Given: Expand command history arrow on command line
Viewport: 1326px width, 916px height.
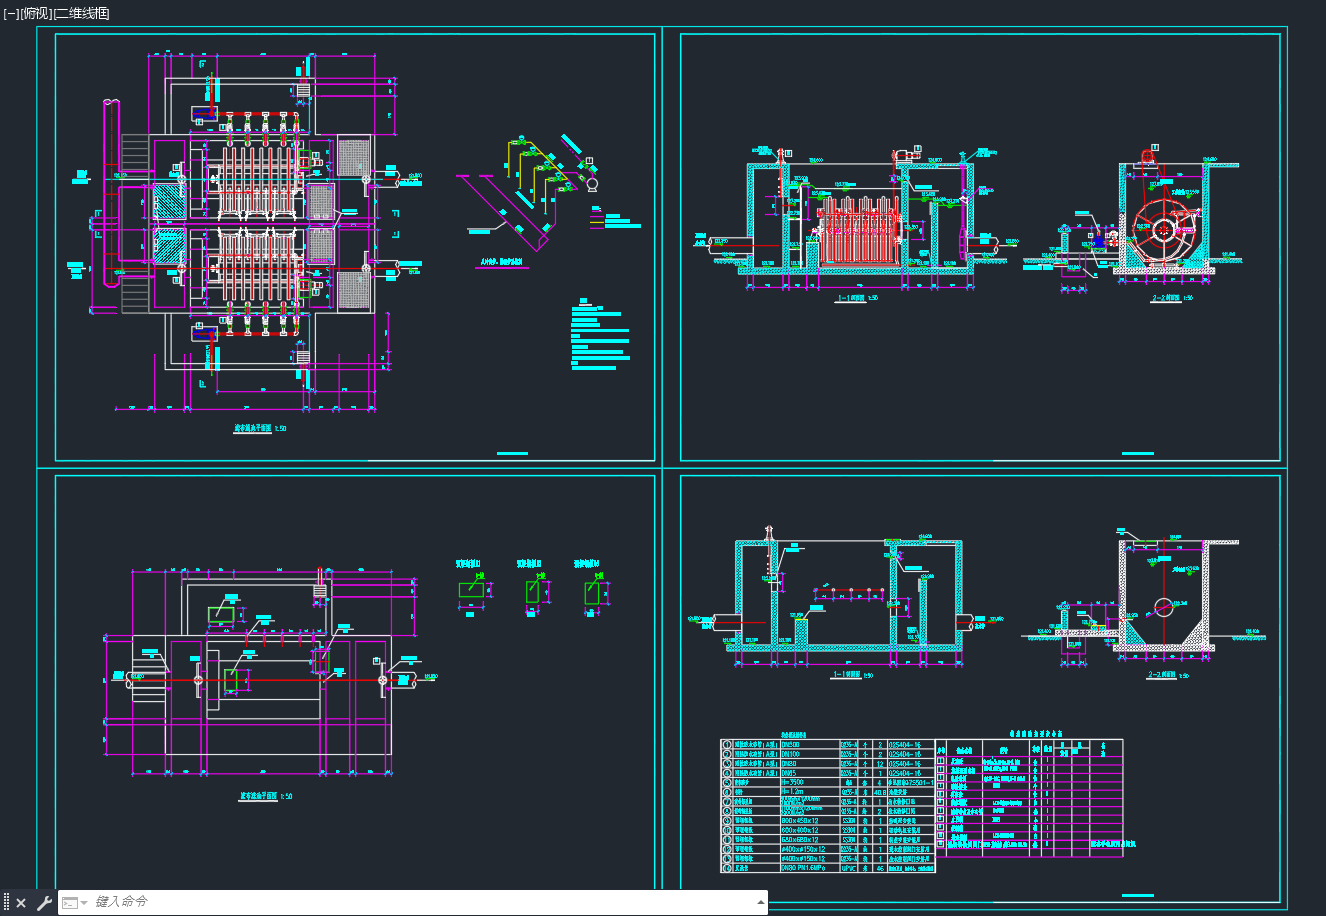Looking at the screenshot, I should tap(761, 902).
